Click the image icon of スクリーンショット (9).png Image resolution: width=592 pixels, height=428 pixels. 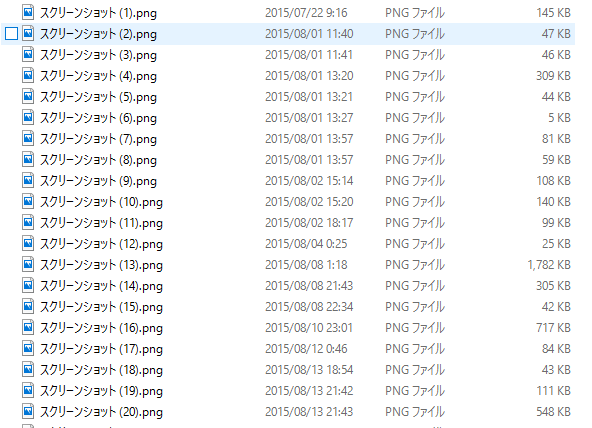click(x=28, y=181)
